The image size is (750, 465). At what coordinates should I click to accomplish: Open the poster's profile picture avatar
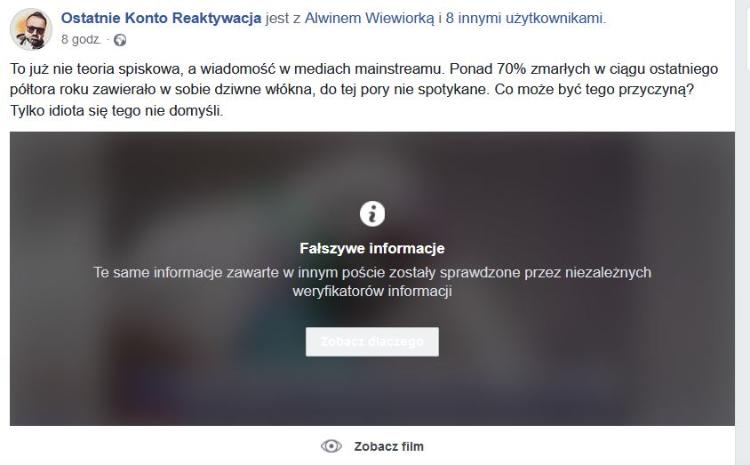(31, 29)
